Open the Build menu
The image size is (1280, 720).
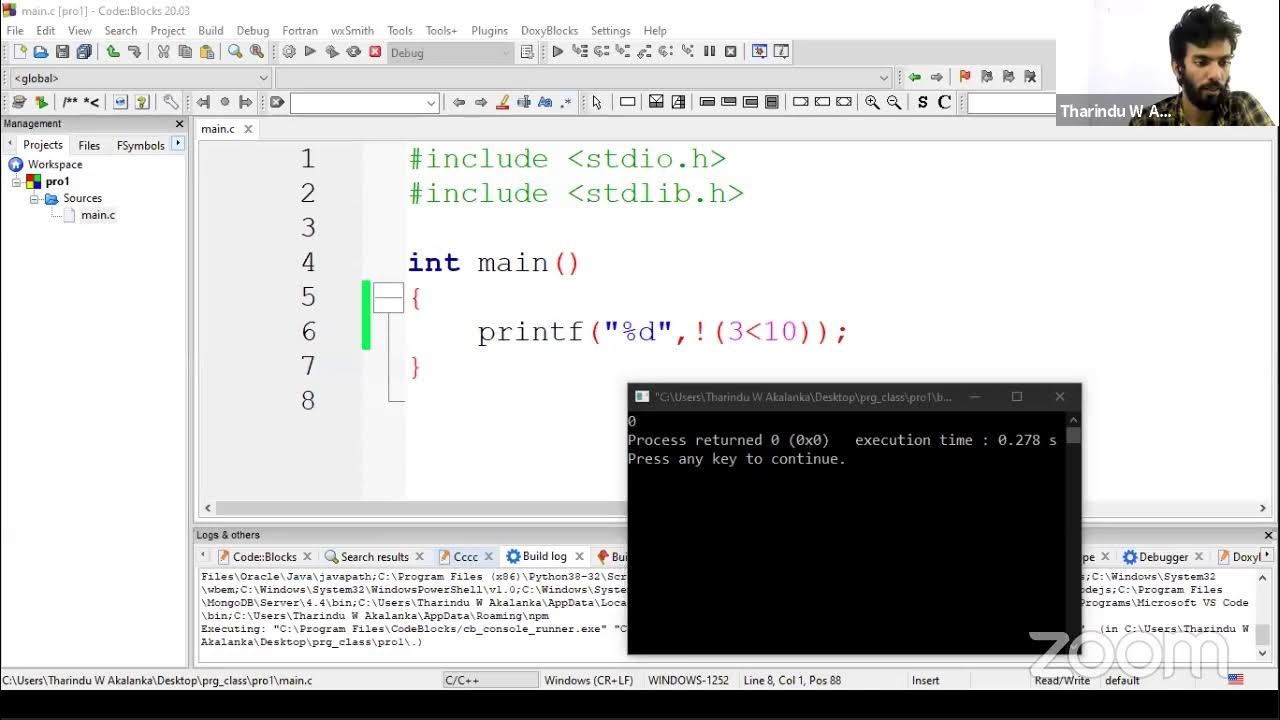[210, 31]
